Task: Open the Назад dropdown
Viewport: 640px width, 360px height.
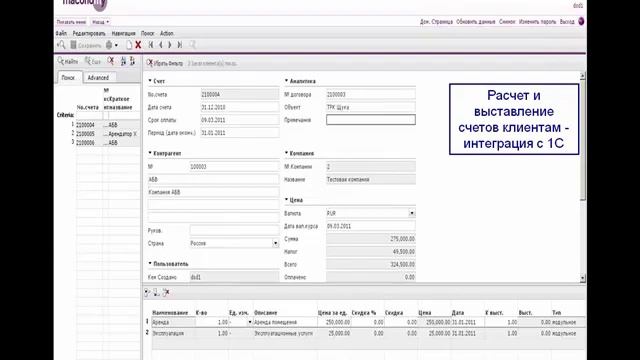Action: tap(100, 22)
